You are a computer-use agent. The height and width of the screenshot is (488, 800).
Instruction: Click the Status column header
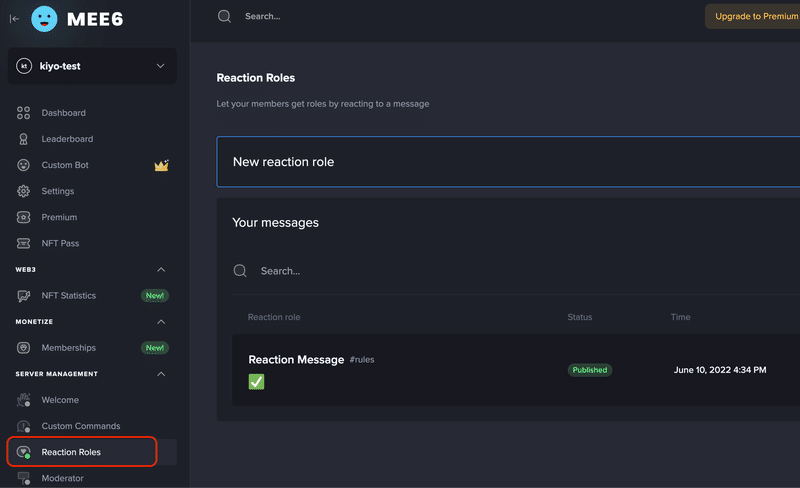tap(580, 317)
